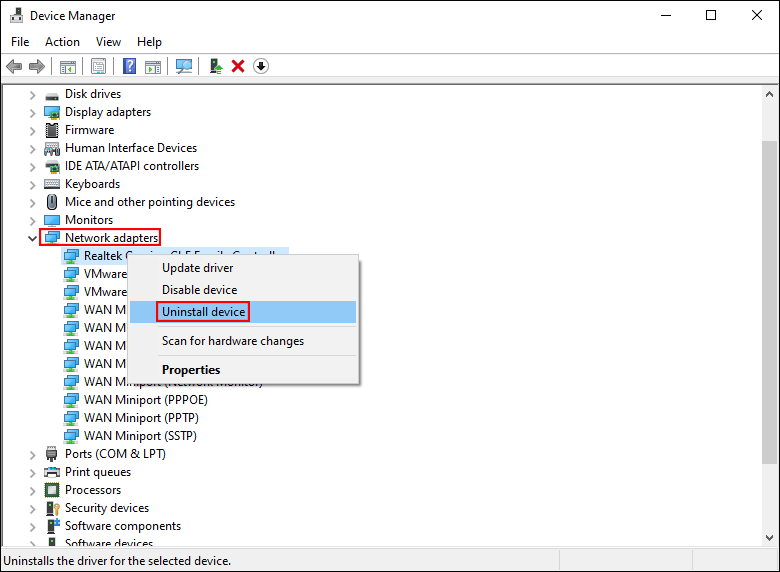Image resolution: width=780 pixels, height=572 pixels.
Task: Click the Device Manager title bar icon
Action: [x=16, y=15]
